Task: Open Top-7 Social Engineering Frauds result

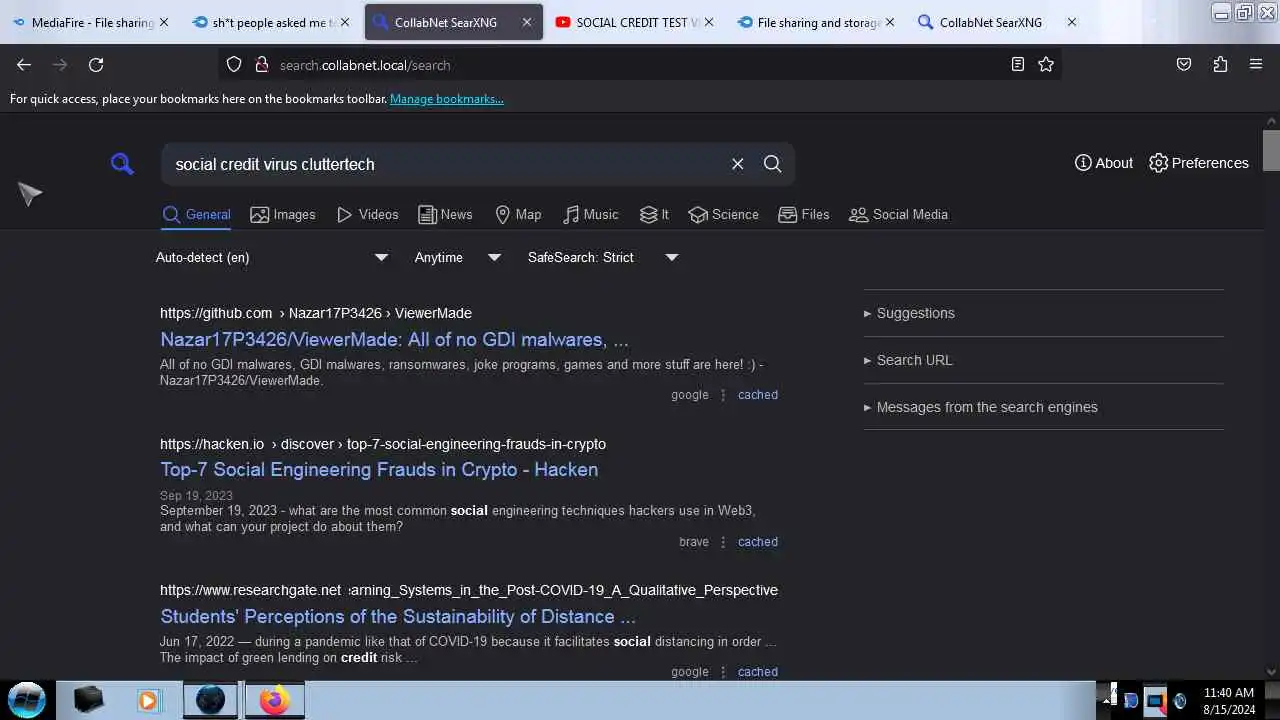Action: click(379, 469)
